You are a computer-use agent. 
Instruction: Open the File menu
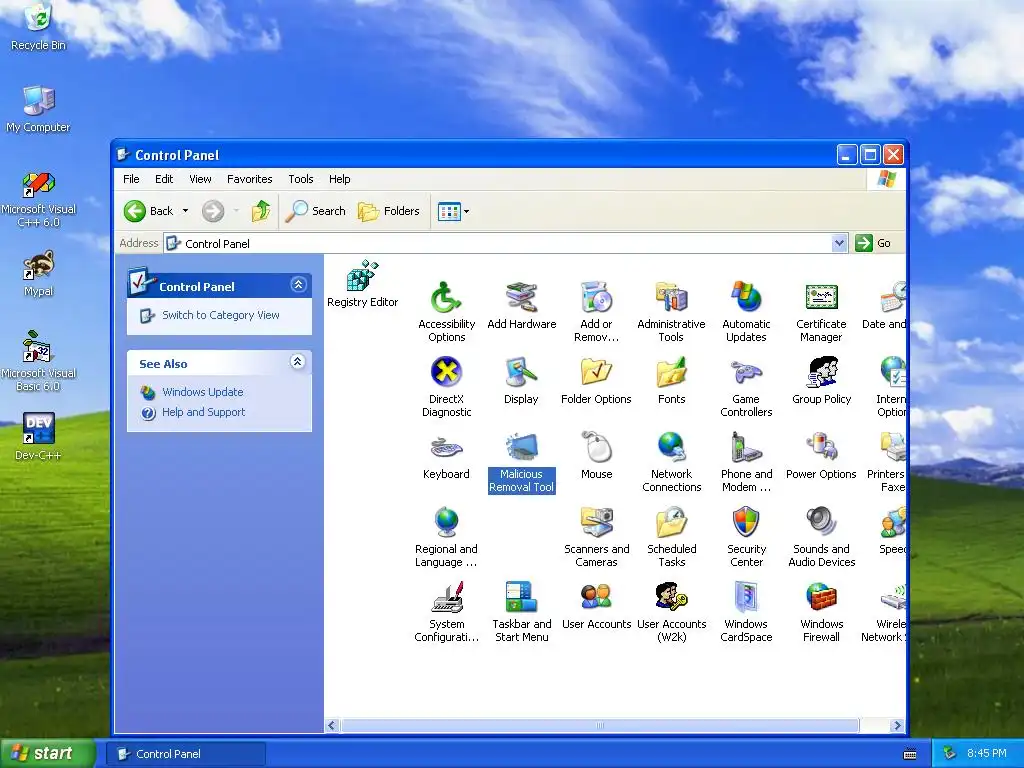pos(131,179)
